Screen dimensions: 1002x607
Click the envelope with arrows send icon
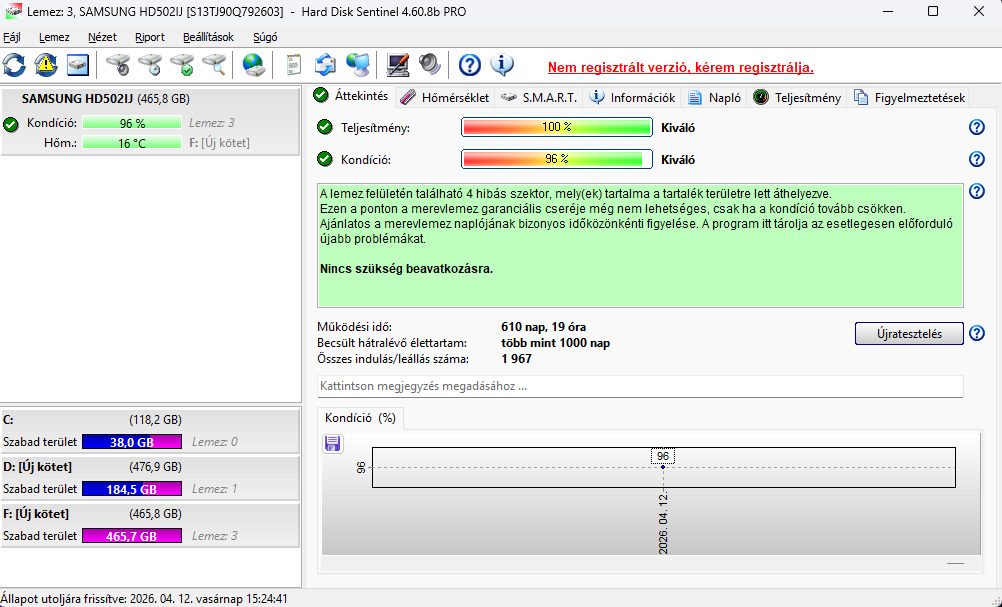pyautogui.click(x=325, y=65)
